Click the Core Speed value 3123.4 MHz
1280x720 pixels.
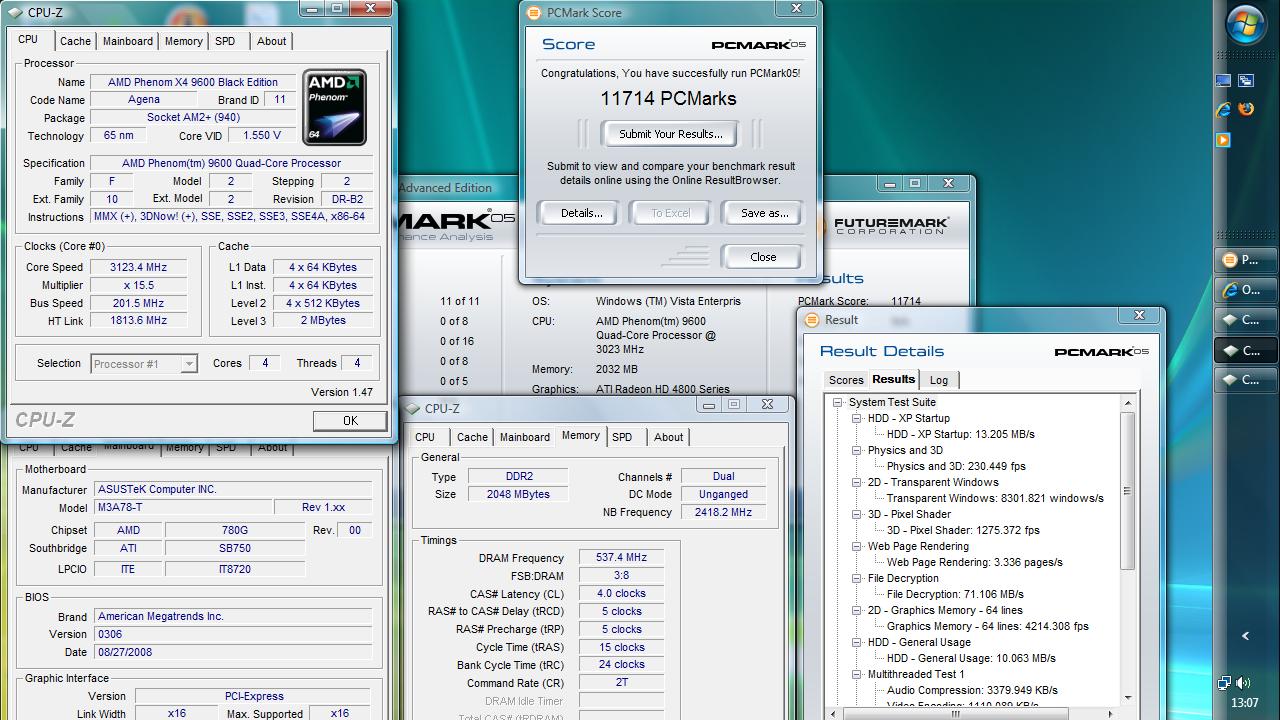(x=138, y=267)
